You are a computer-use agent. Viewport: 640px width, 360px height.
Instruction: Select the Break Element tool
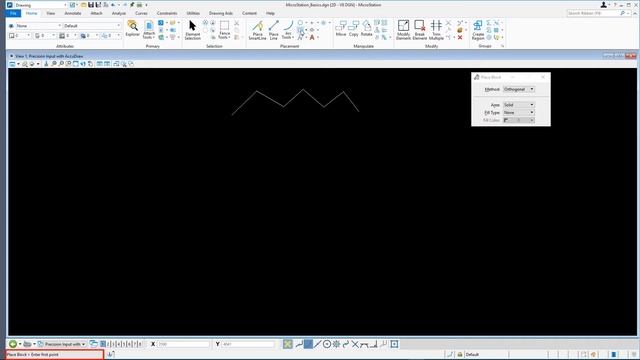click(420, 30)
